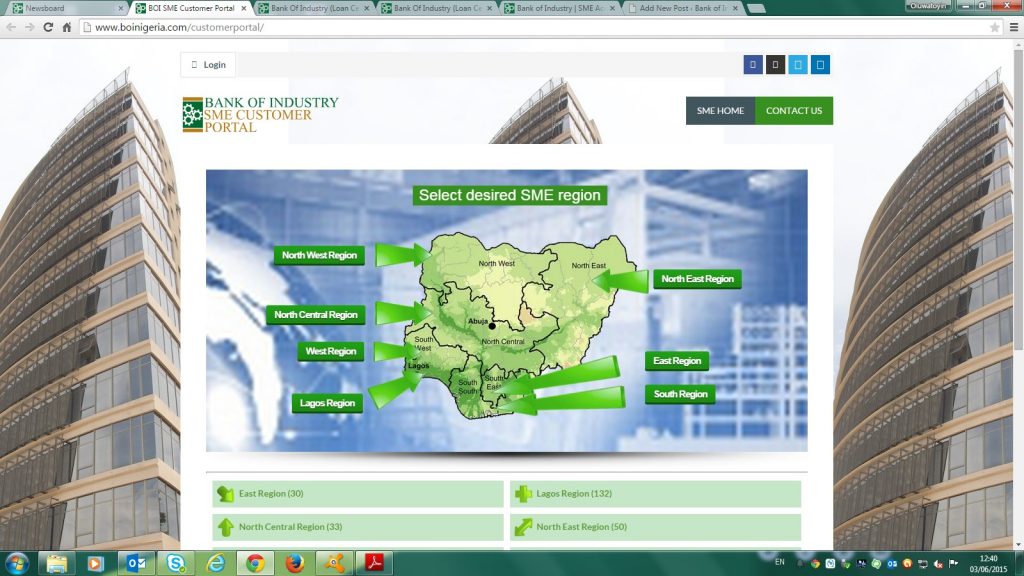Open a new browser tab

pyautogui.click(x=756, y=8)
